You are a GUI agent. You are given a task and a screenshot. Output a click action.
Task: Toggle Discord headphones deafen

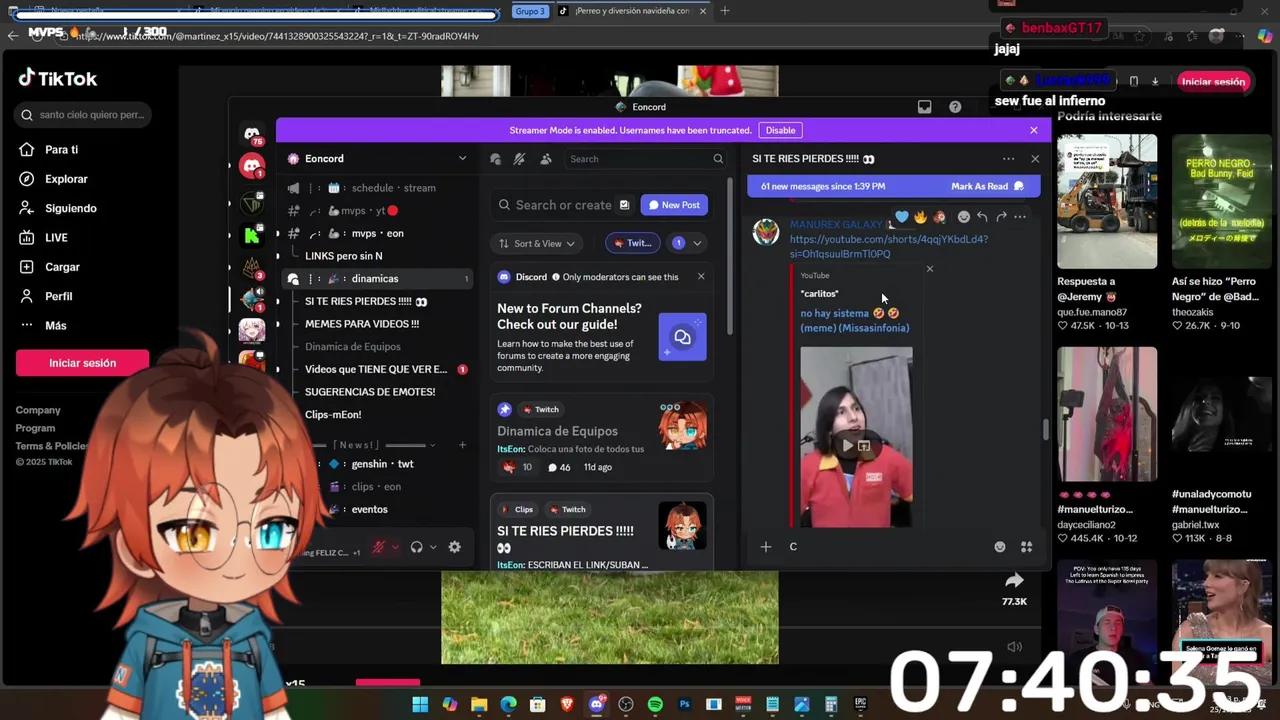(x=416, y=547)
